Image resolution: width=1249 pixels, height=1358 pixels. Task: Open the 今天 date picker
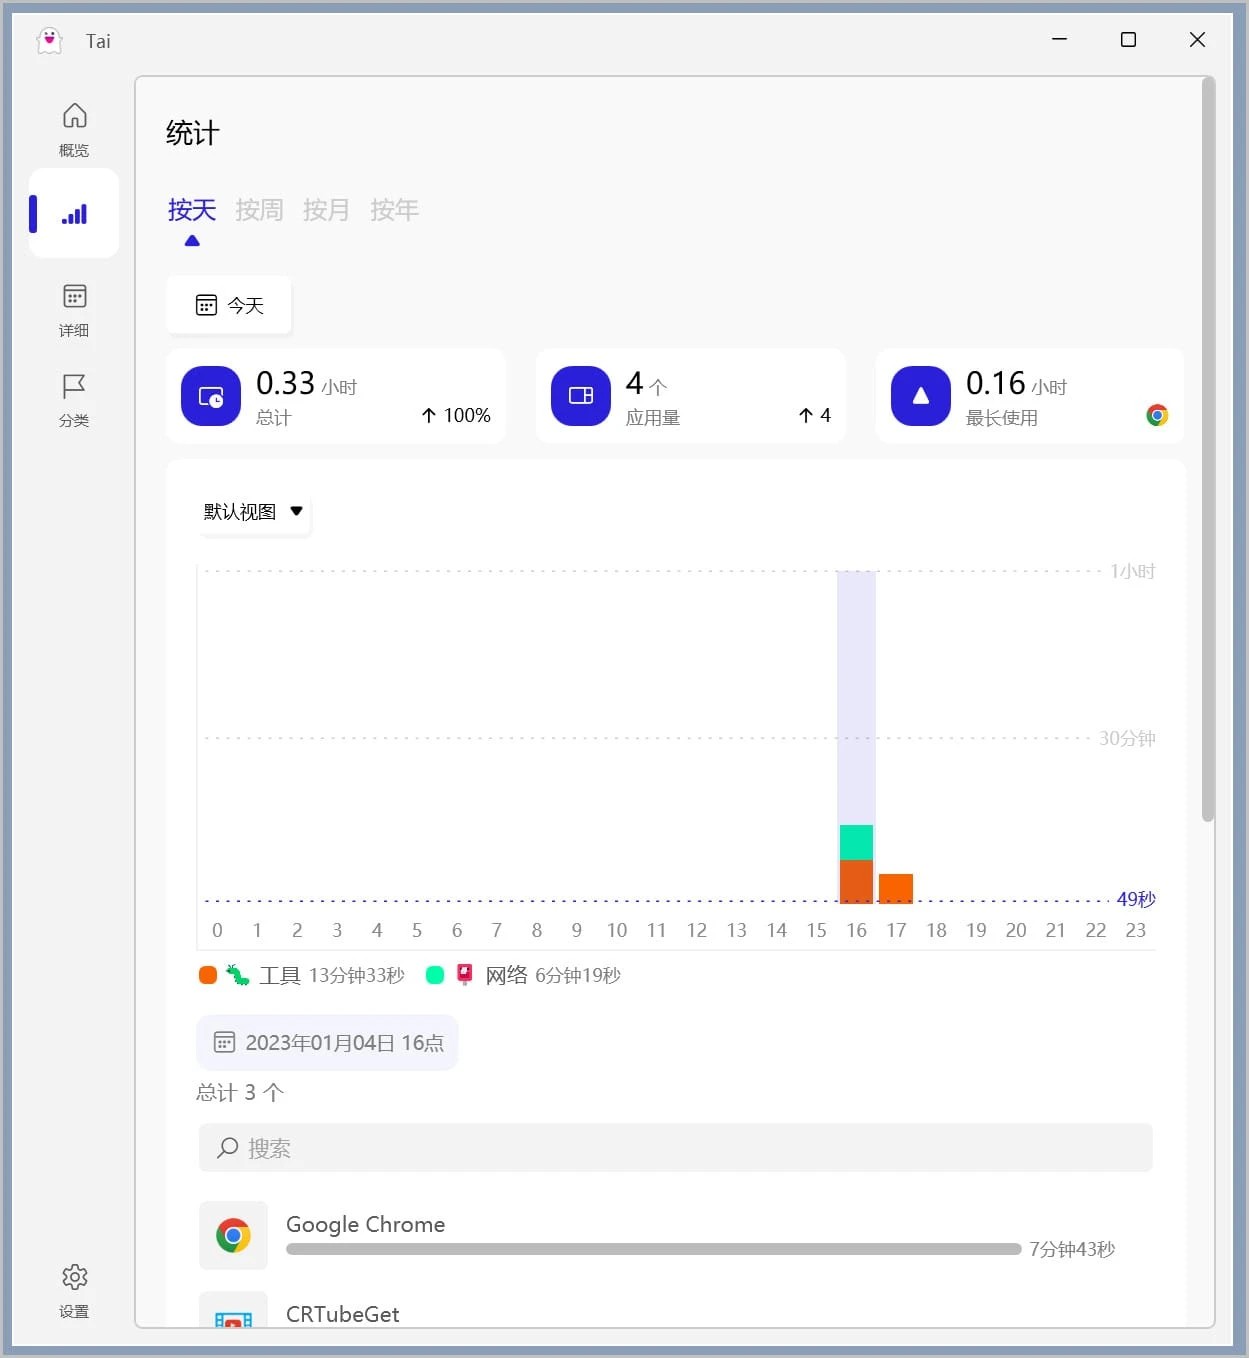click(229, 305)
